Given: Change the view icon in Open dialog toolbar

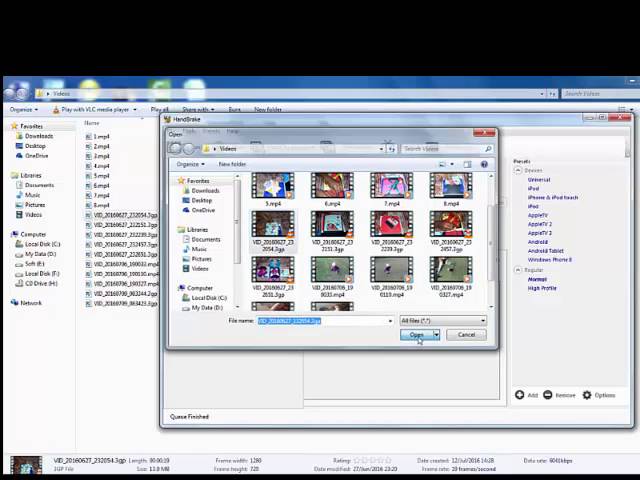Looking at the screenshot, I should 442,164.
